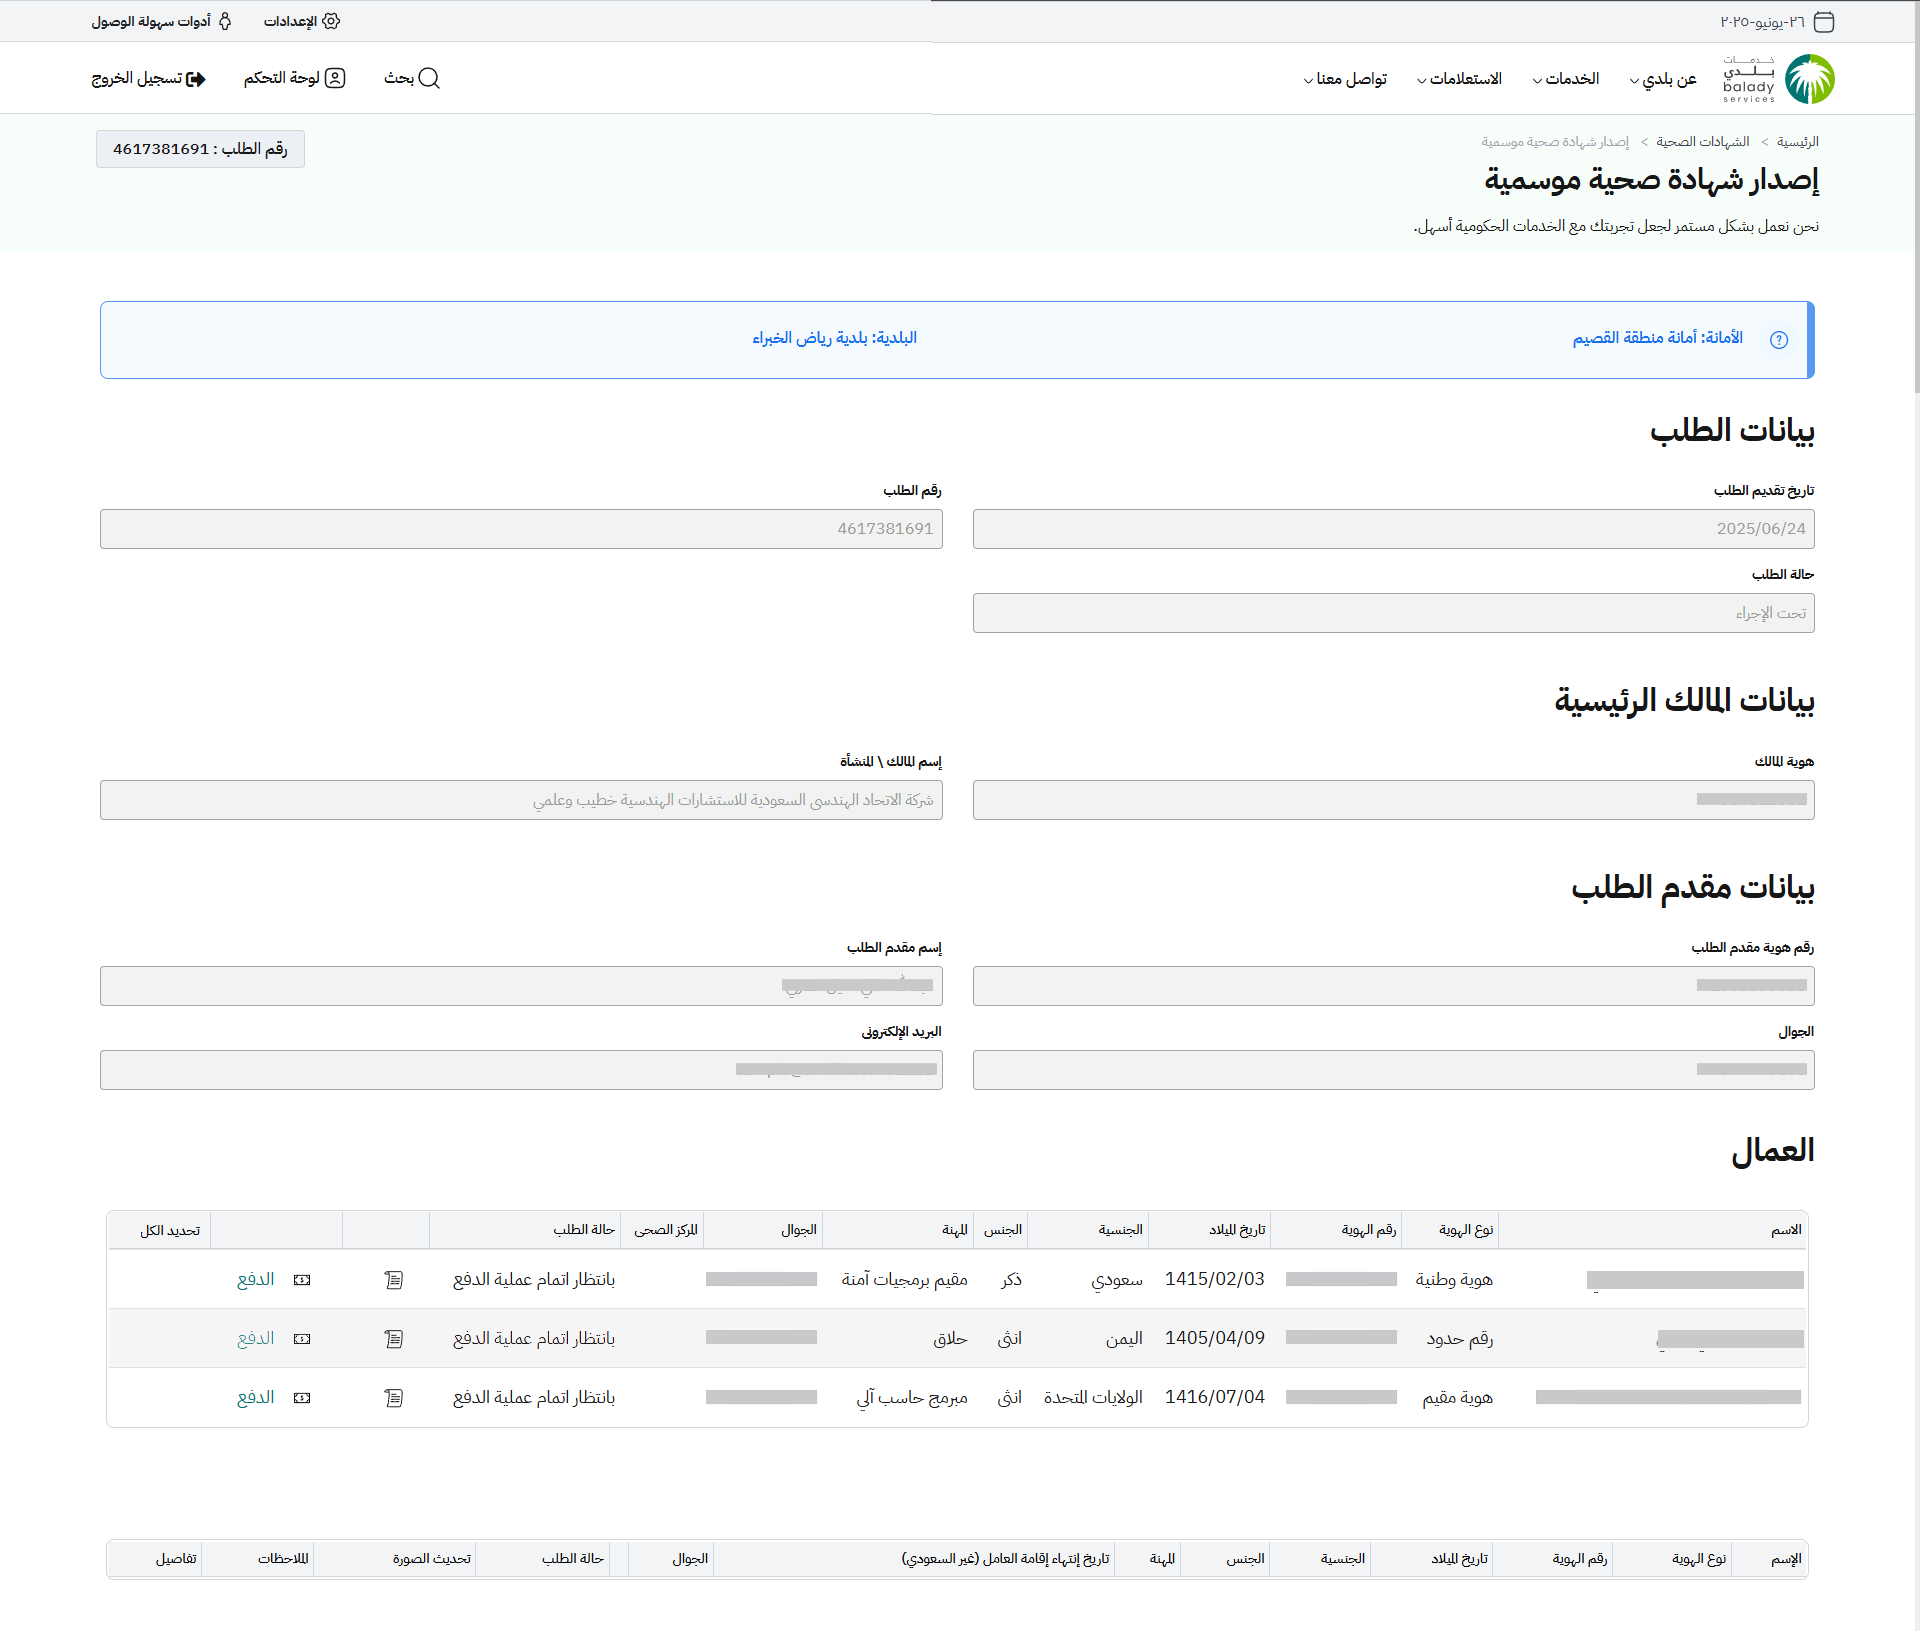Click 'الدفع' link for the Saudi worker
This screenshot has height=1631, width=1920.
click(255, 1280)
